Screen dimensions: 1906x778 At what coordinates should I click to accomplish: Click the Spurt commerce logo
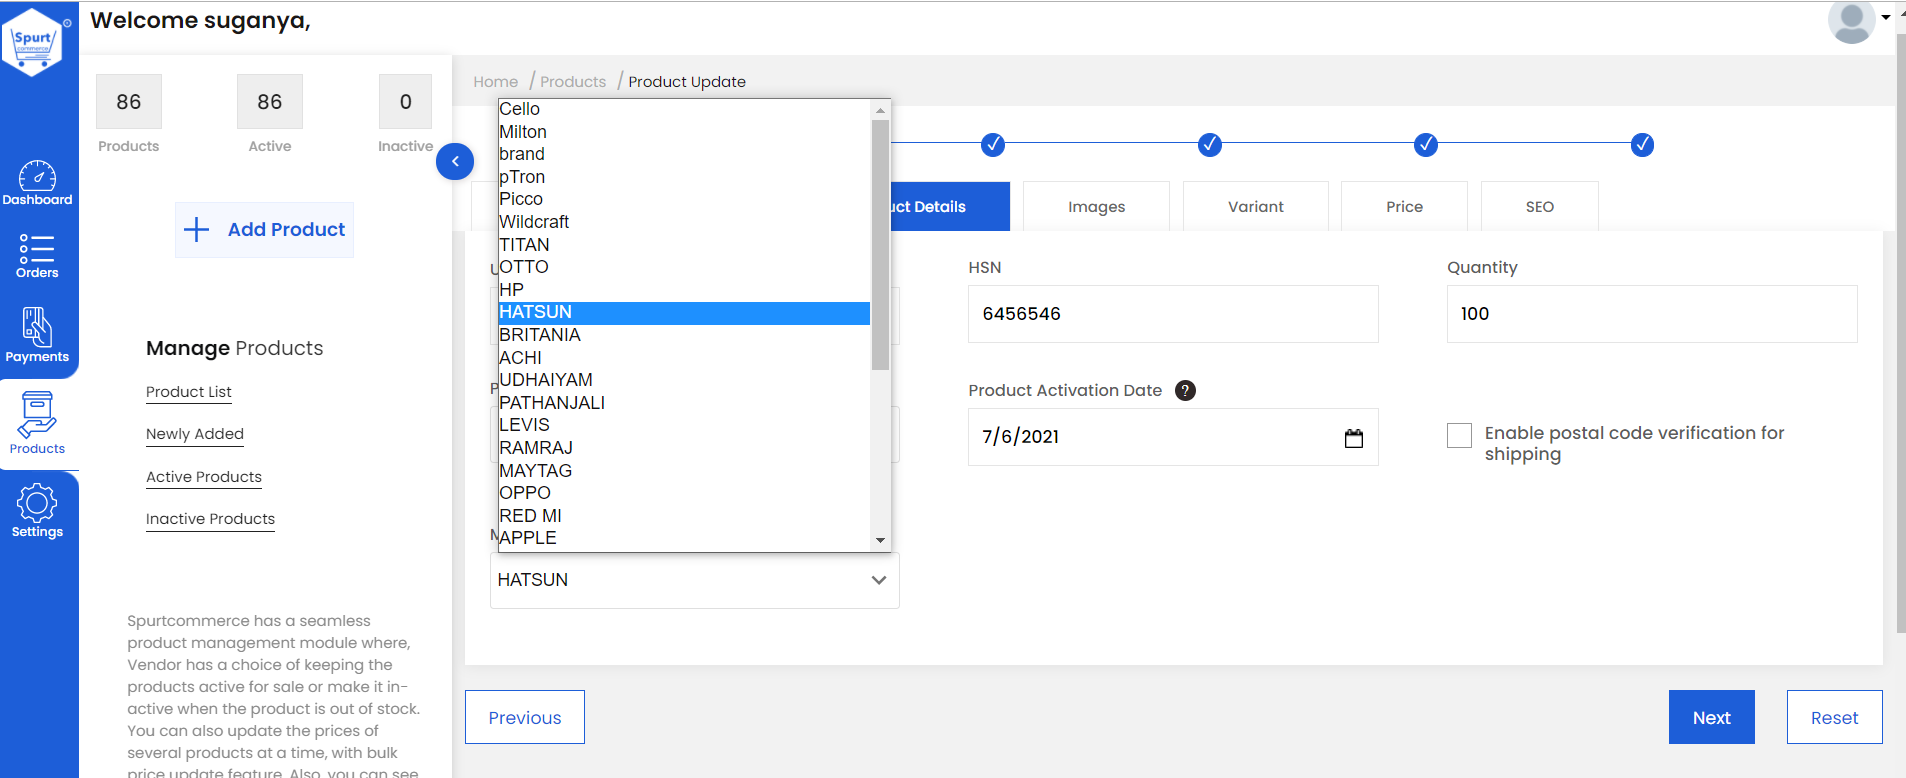[x=34, y=42]
